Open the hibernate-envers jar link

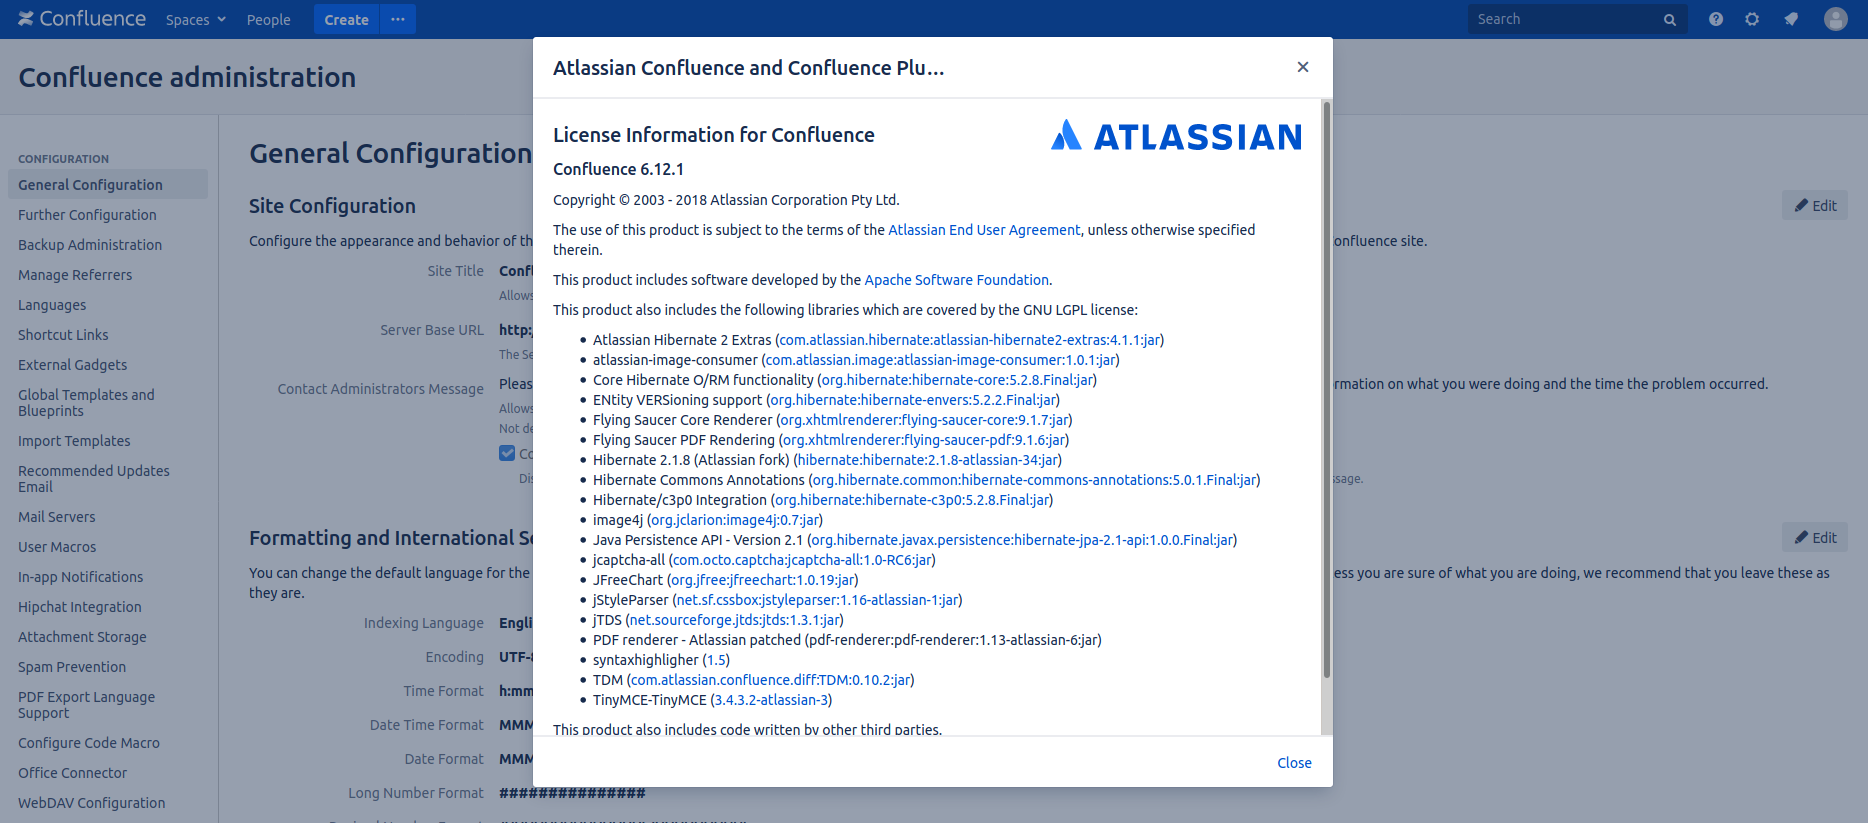pyautogui.click(x=913, y=400)
